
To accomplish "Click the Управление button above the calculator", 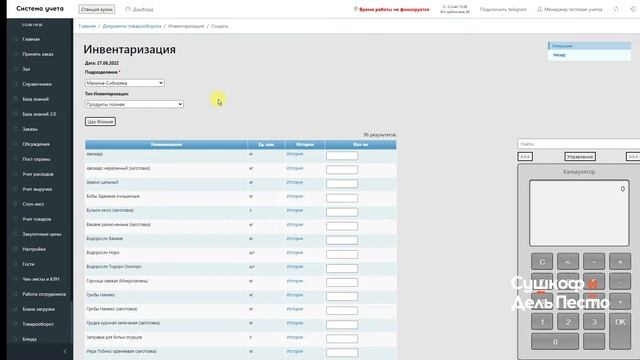I will point(580,157).
